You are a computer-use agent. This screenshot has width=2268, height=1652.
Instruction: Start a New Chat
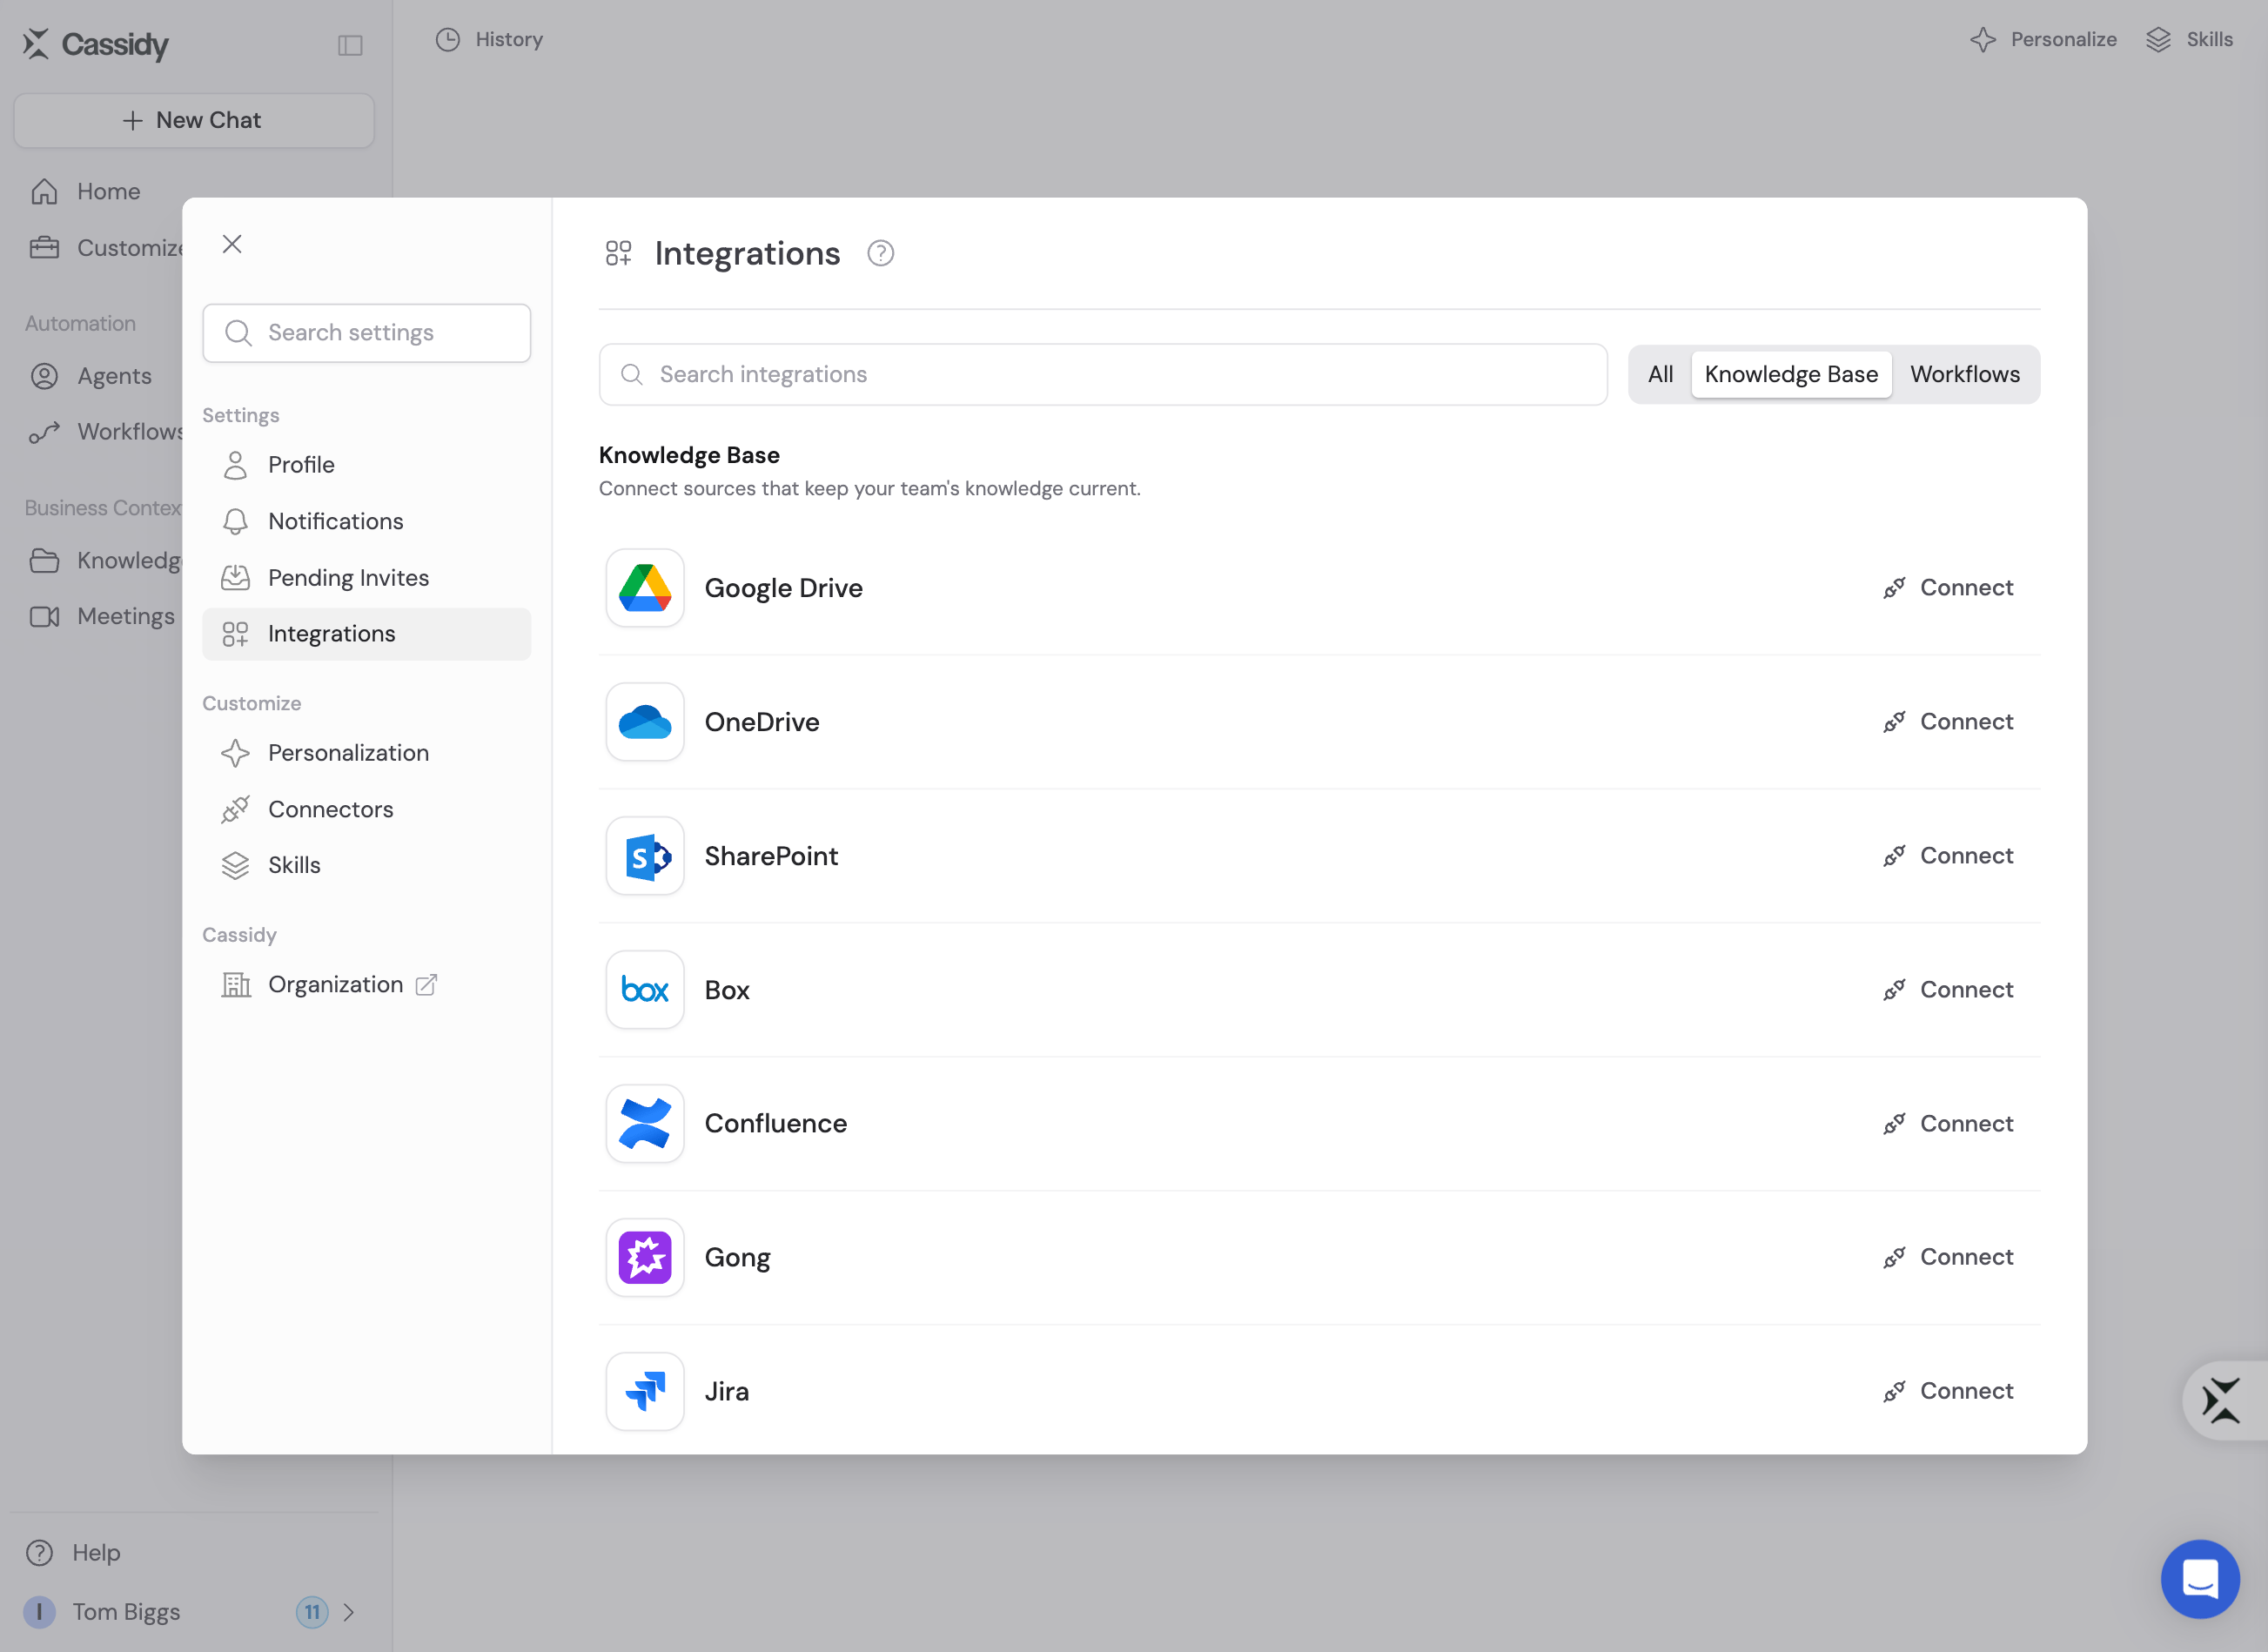click(x=194, y=121)
